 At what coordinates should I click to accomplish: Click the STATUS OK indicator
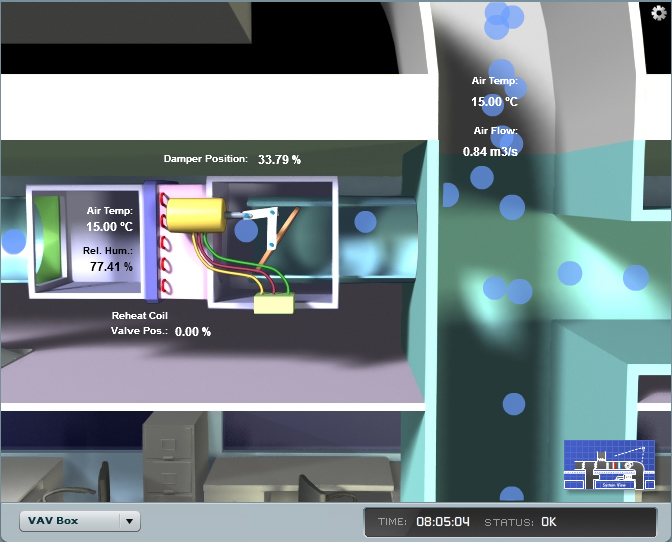[x=549, y=521]
